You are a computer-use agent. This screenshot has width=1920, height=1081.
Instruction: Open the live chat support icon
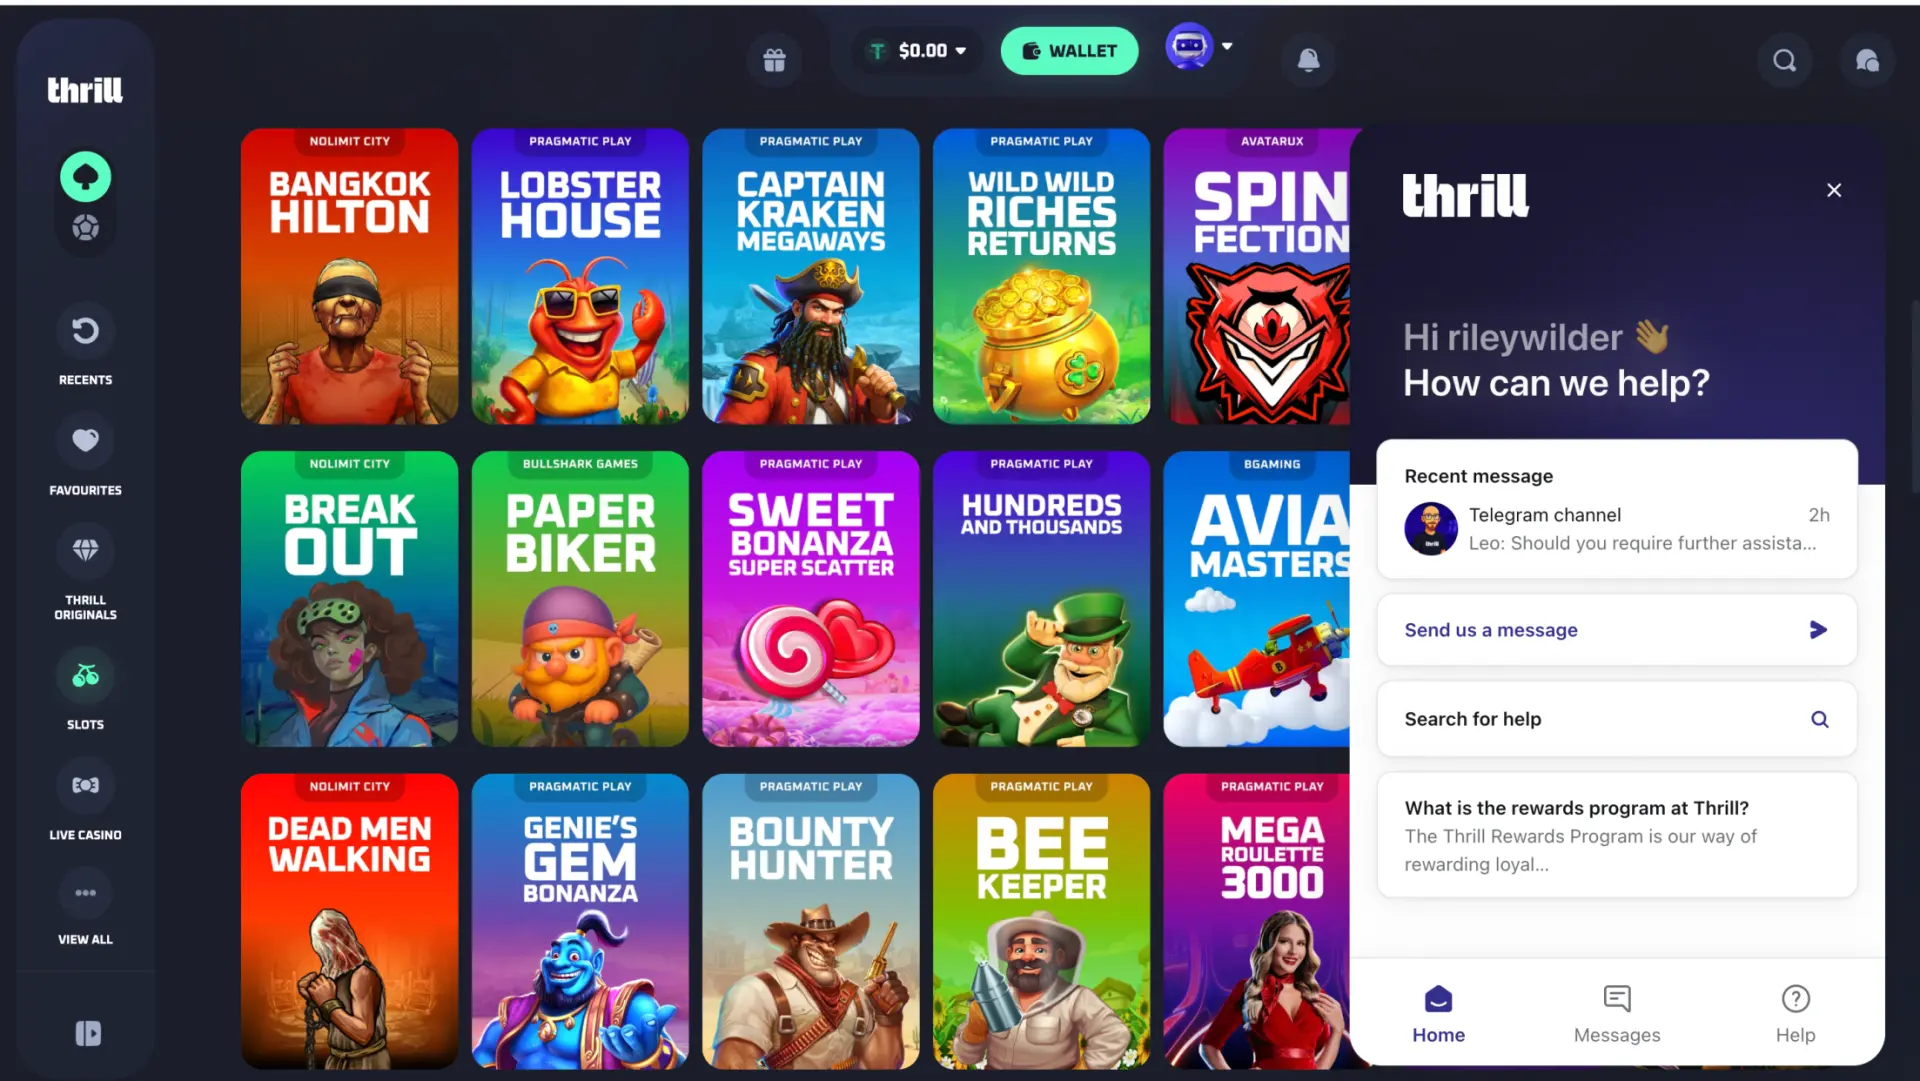tap(1867, 61)
